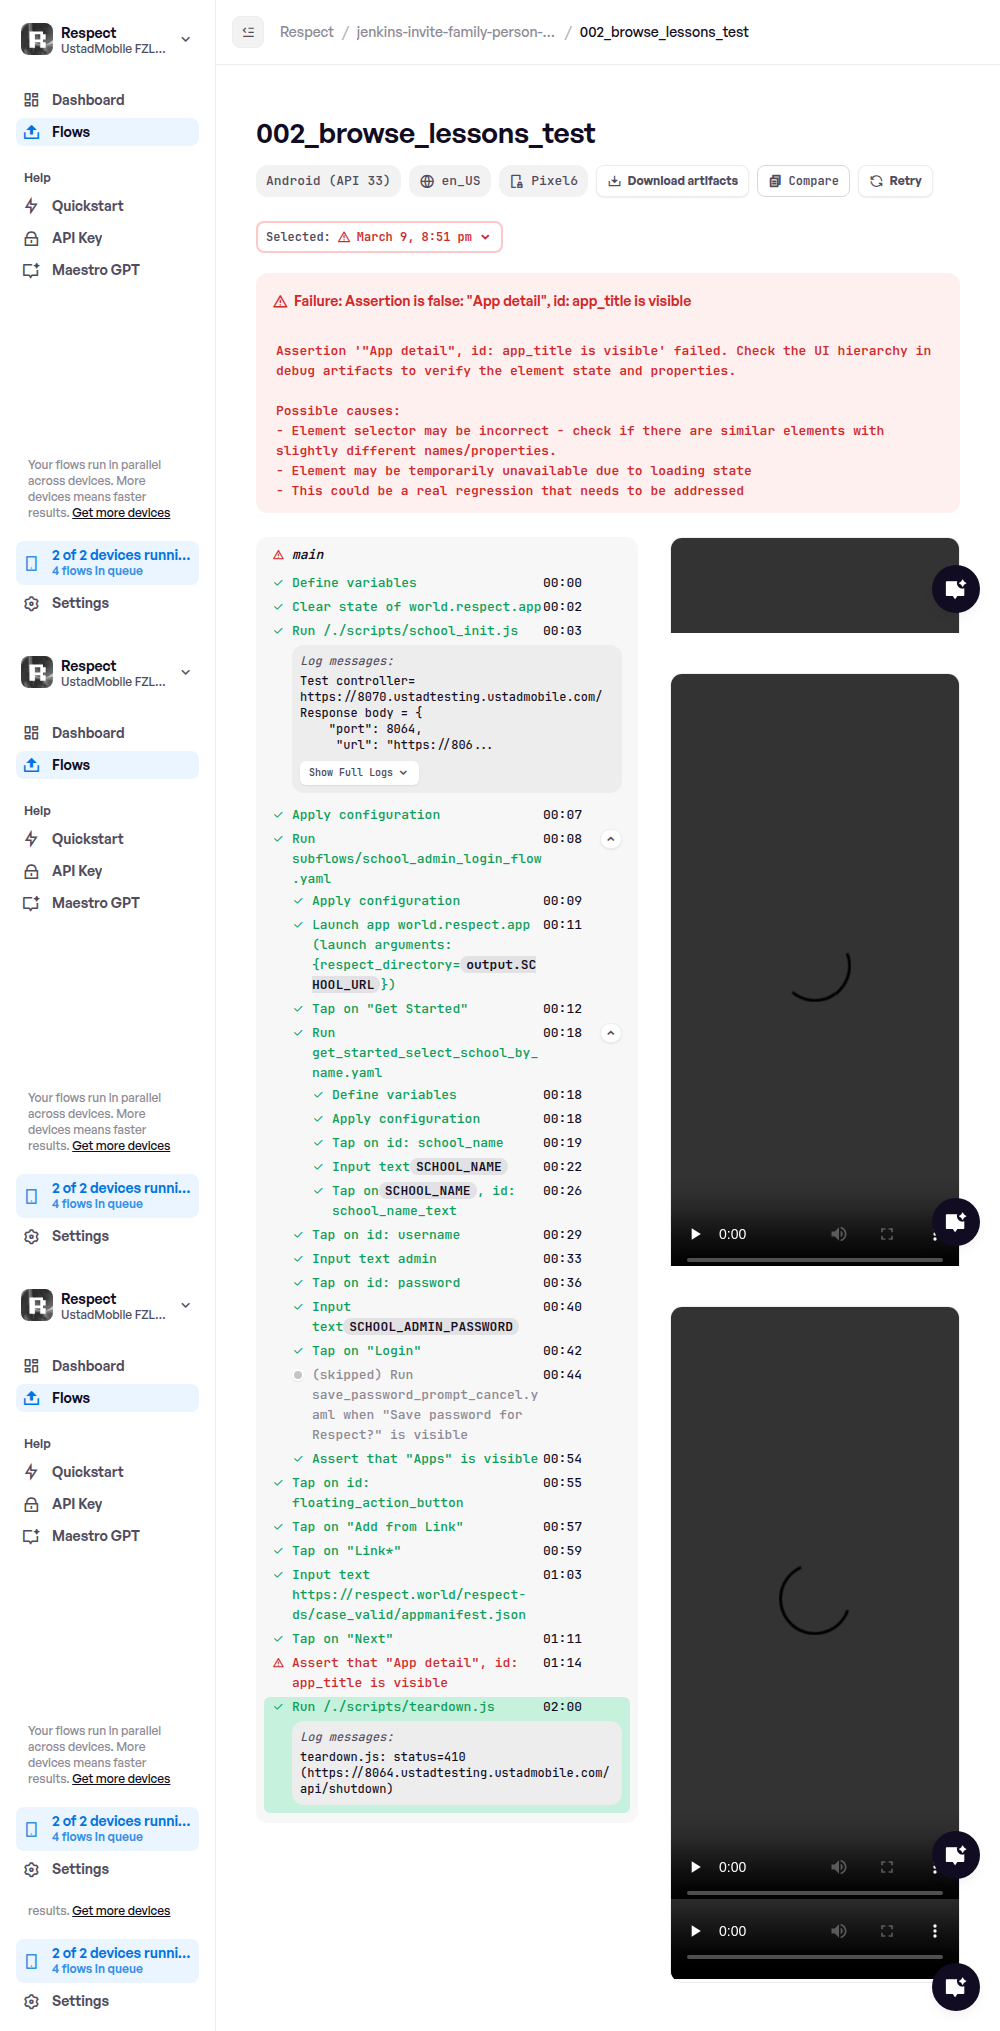Click the warning icon in the Failure banner
Image resolution: width=1000 pixels, height=2031 pixels.
280,302
